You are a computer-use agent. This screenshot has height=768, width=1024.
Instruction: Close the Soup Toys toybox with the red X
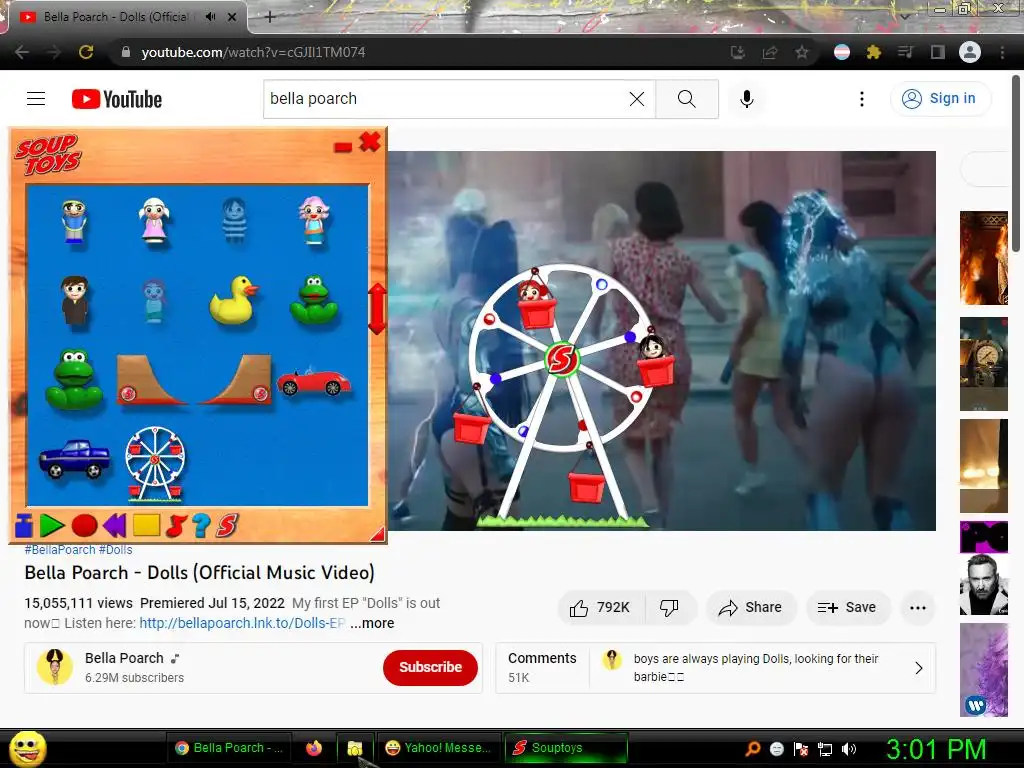(x=370, y=142)
